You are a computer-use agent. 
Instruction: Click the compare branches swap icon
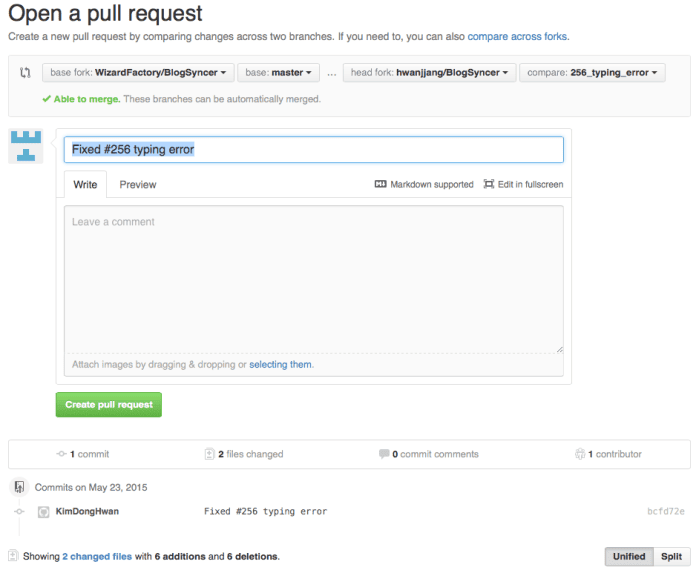pyautogui.click(x=25, y=73)
